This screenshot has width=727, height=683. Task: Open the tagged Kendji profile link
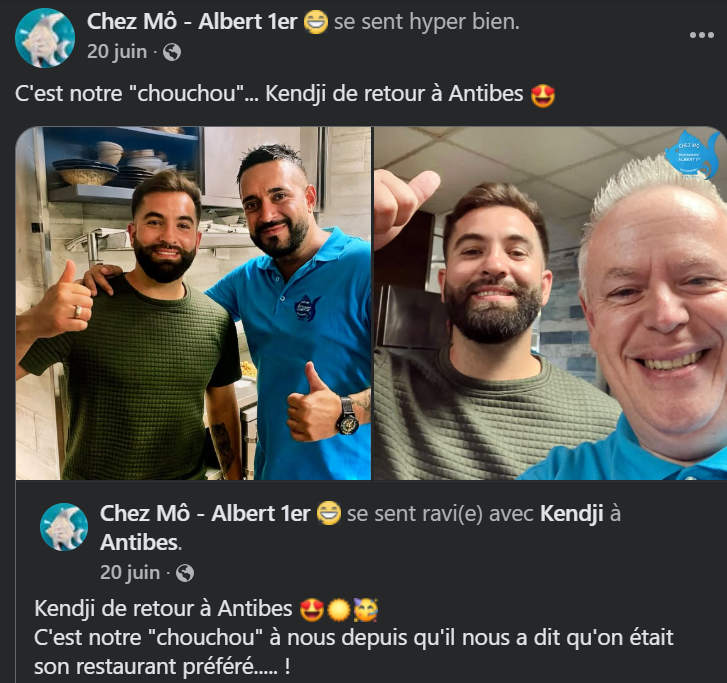pos(572,514)
